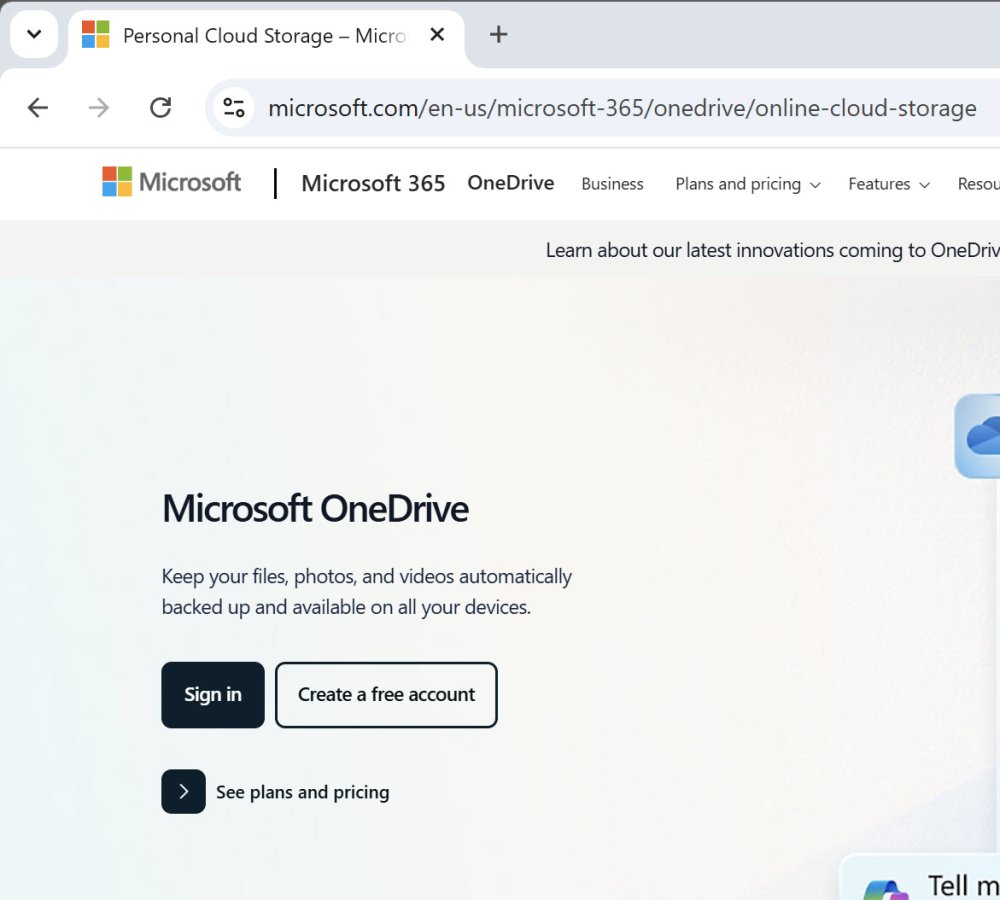Screen dimensions: 1000x900
Task: Open a new tab with plus icon
Action: point(498,34)
